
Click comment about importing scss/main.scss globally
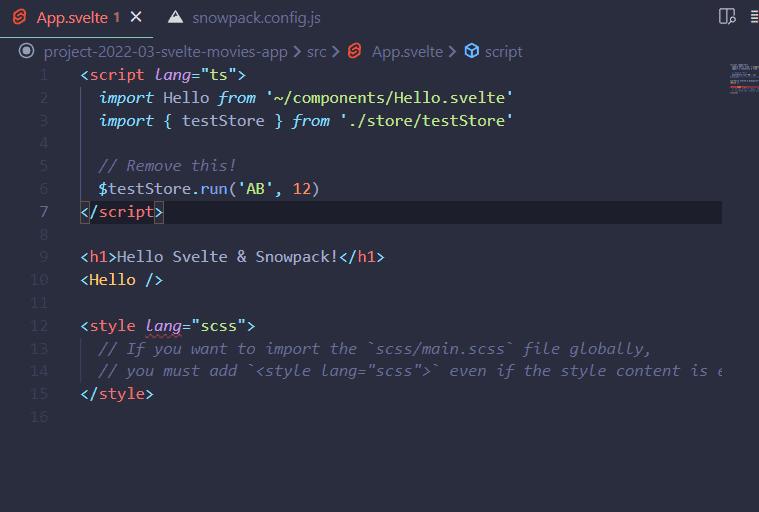click(x=374, y=349)
